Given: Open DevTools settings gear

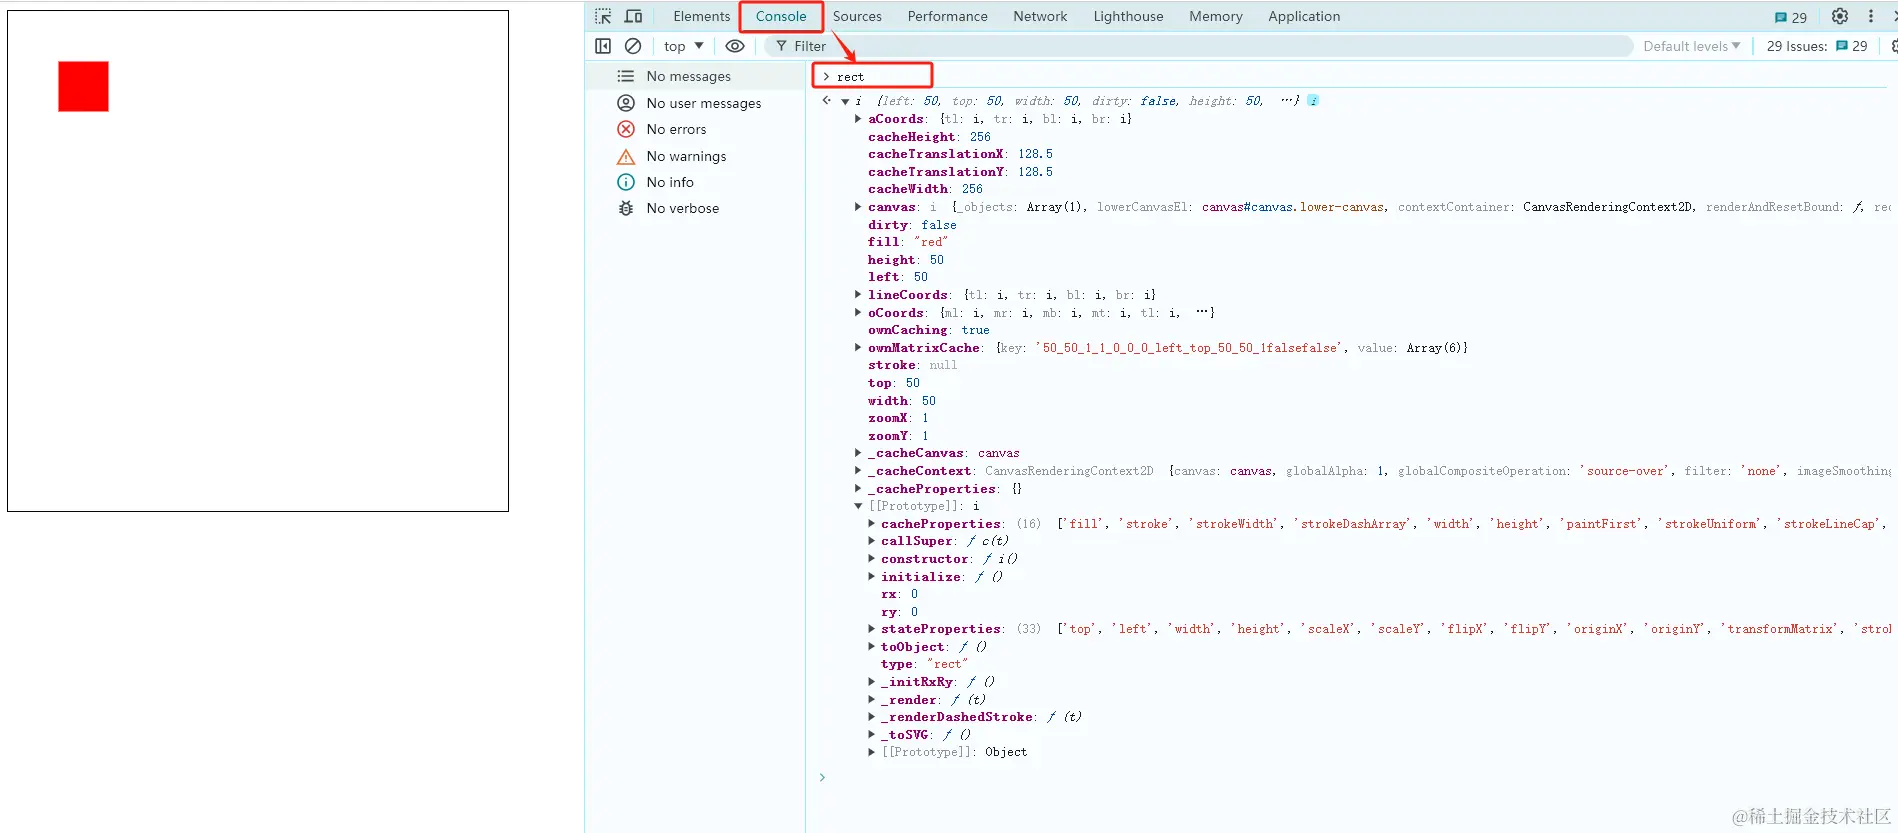Looking at the screenshot, I should click(1840, 16).
